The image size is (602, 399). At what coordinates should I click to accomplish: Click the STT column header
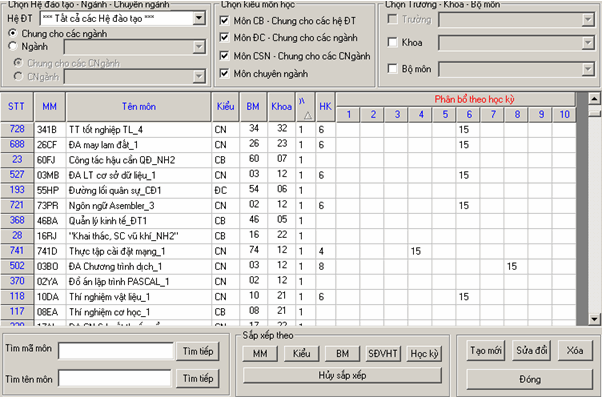coord(17,107)
